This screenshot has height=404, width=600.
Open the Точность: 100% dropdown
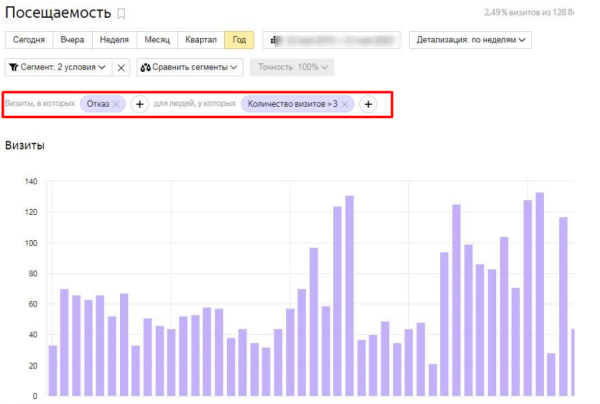coord(292,67)
